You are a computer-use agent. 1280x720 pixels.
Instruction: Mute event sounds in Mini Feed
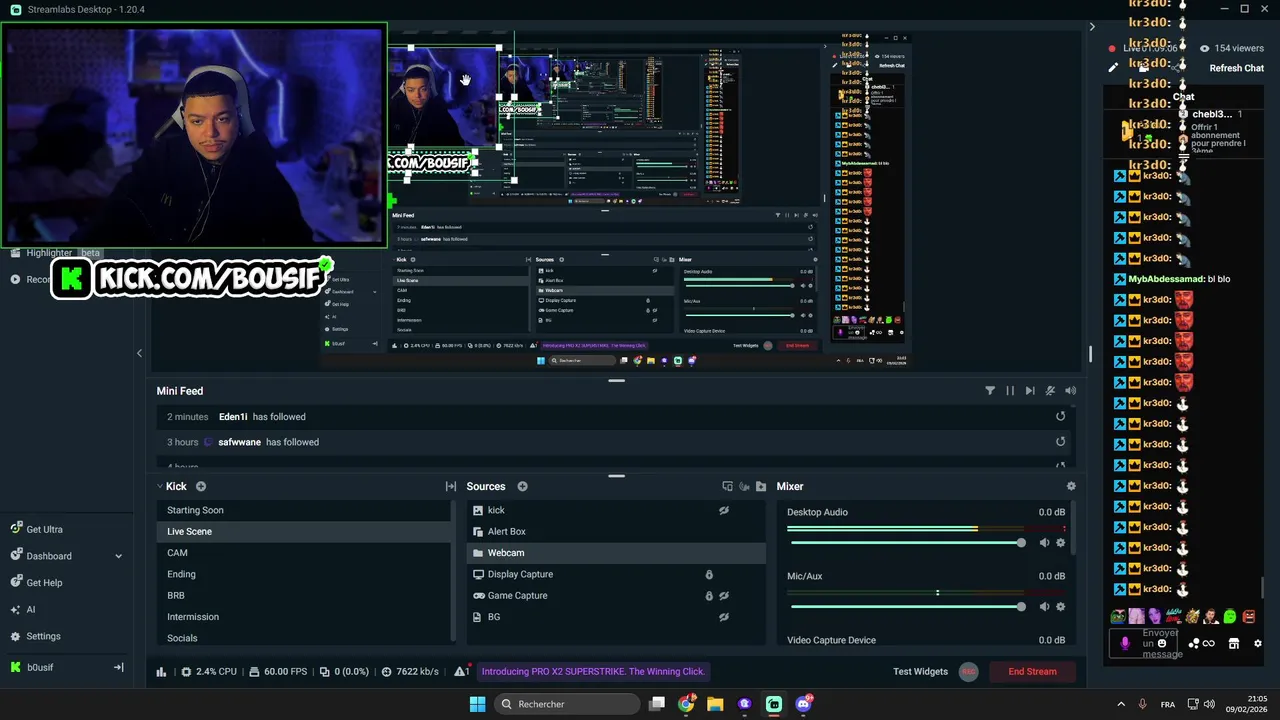tap(1071, 391)
